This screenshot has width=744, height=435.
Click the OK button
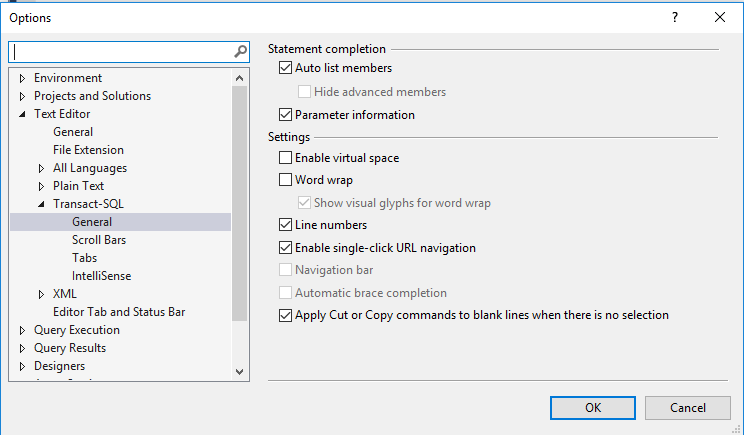(x=593, y=408)
